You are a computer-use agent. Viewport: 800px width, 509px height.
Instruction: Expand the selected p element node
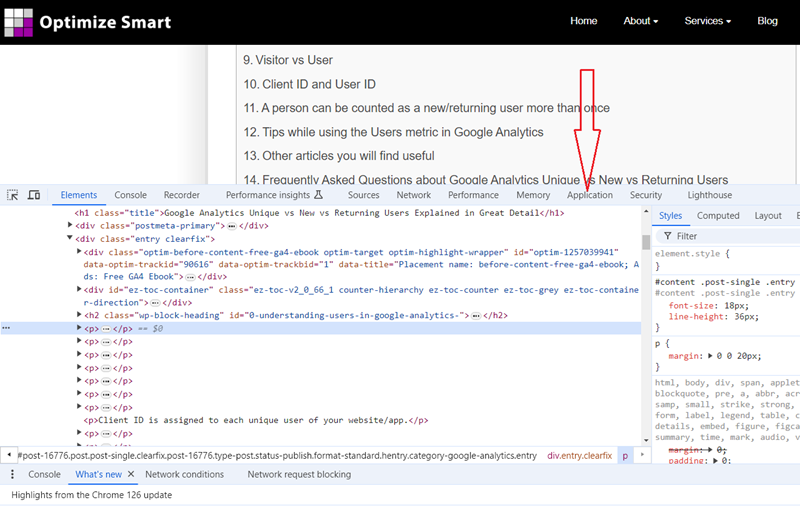79,327
